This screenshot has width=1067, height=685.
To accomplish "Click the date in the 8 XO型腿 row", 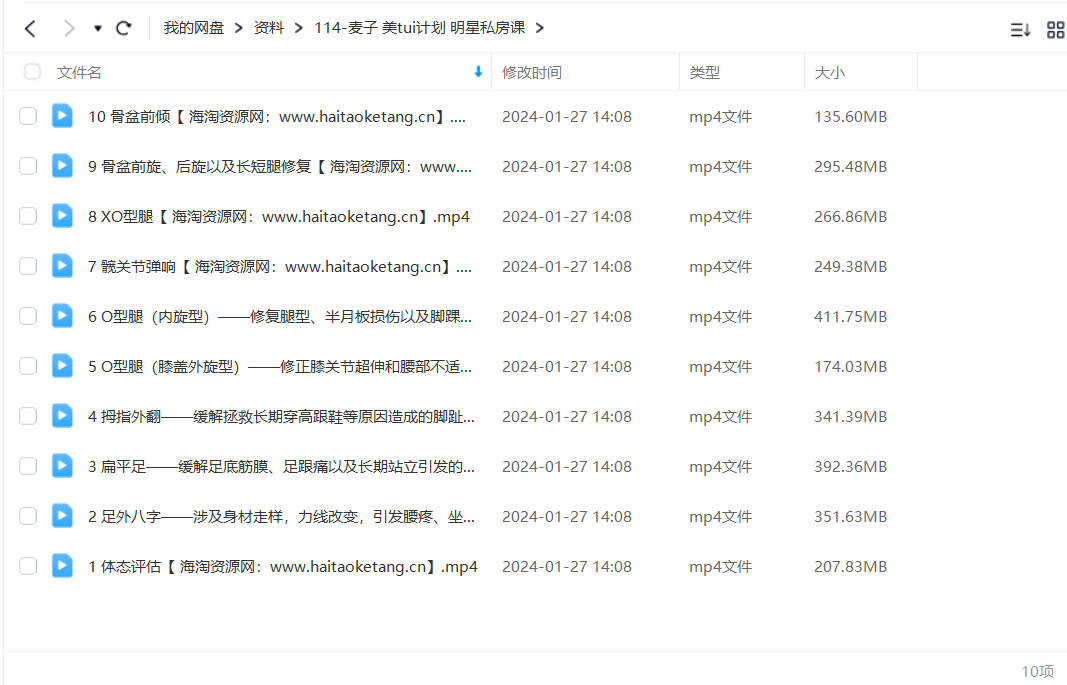I will (567, 216).
